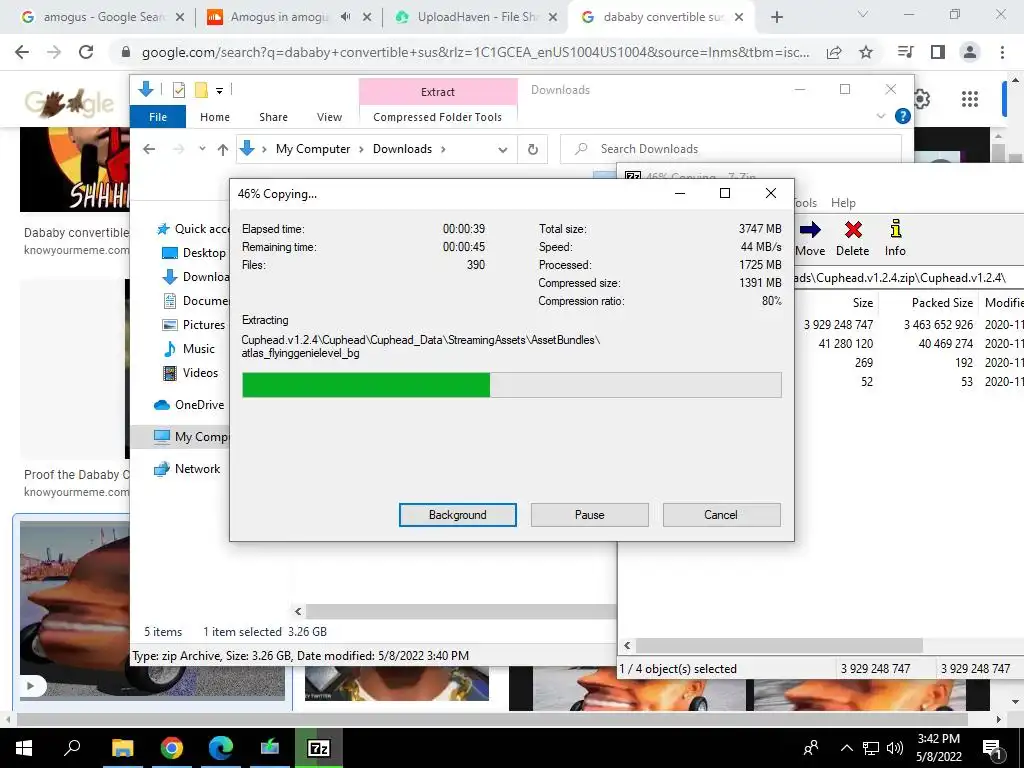This screenshot has width=1024, height=768.
Task: Open Chrome tab search dropdown
Action: [x=863, y=14]
